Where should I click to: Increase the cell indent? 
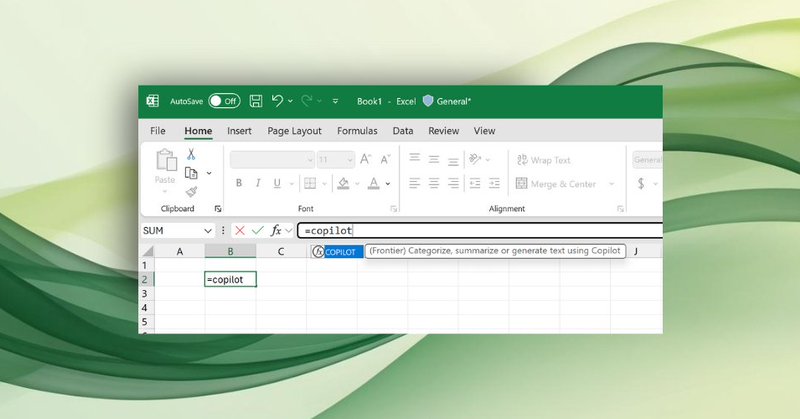(x=494, y=183)
